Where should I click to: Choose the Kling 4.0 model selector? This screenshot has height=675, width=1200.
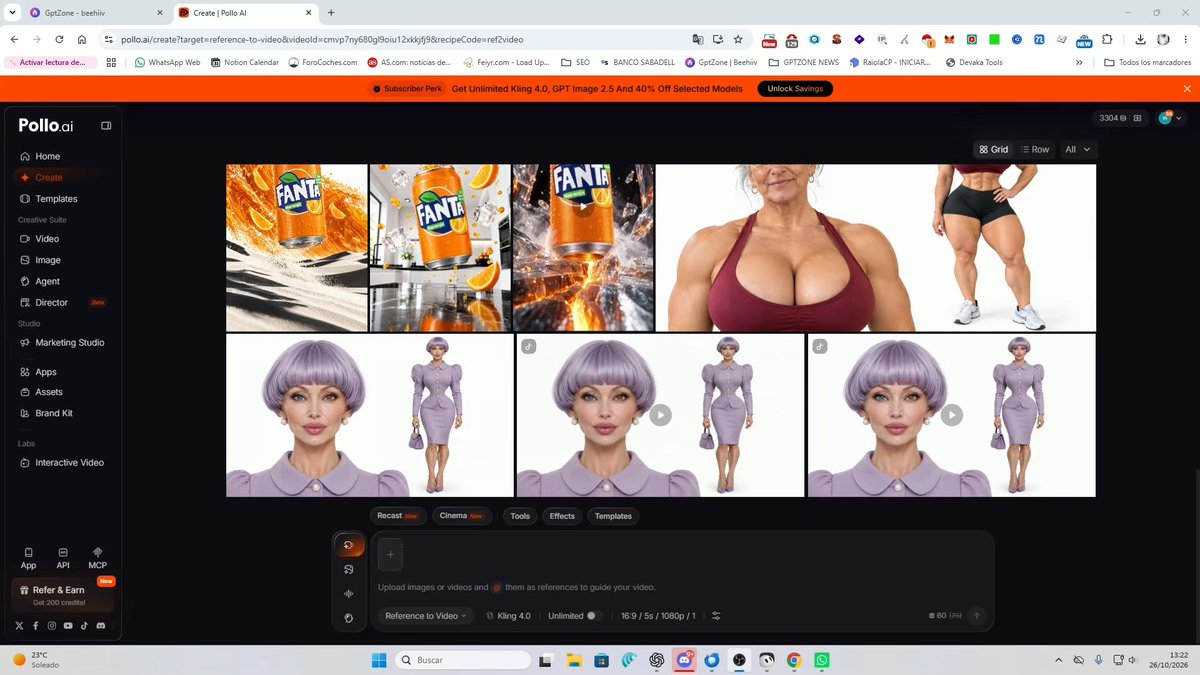pyautogui.click(x=508, y=616)
